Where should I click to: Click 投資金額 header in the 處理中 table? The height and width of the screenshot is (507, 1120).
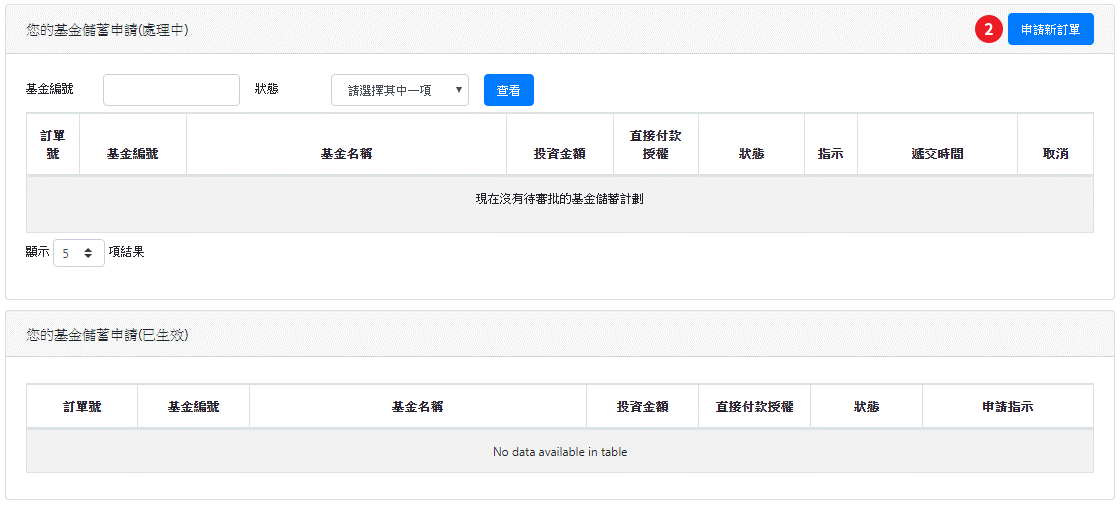tap(559, 154)
